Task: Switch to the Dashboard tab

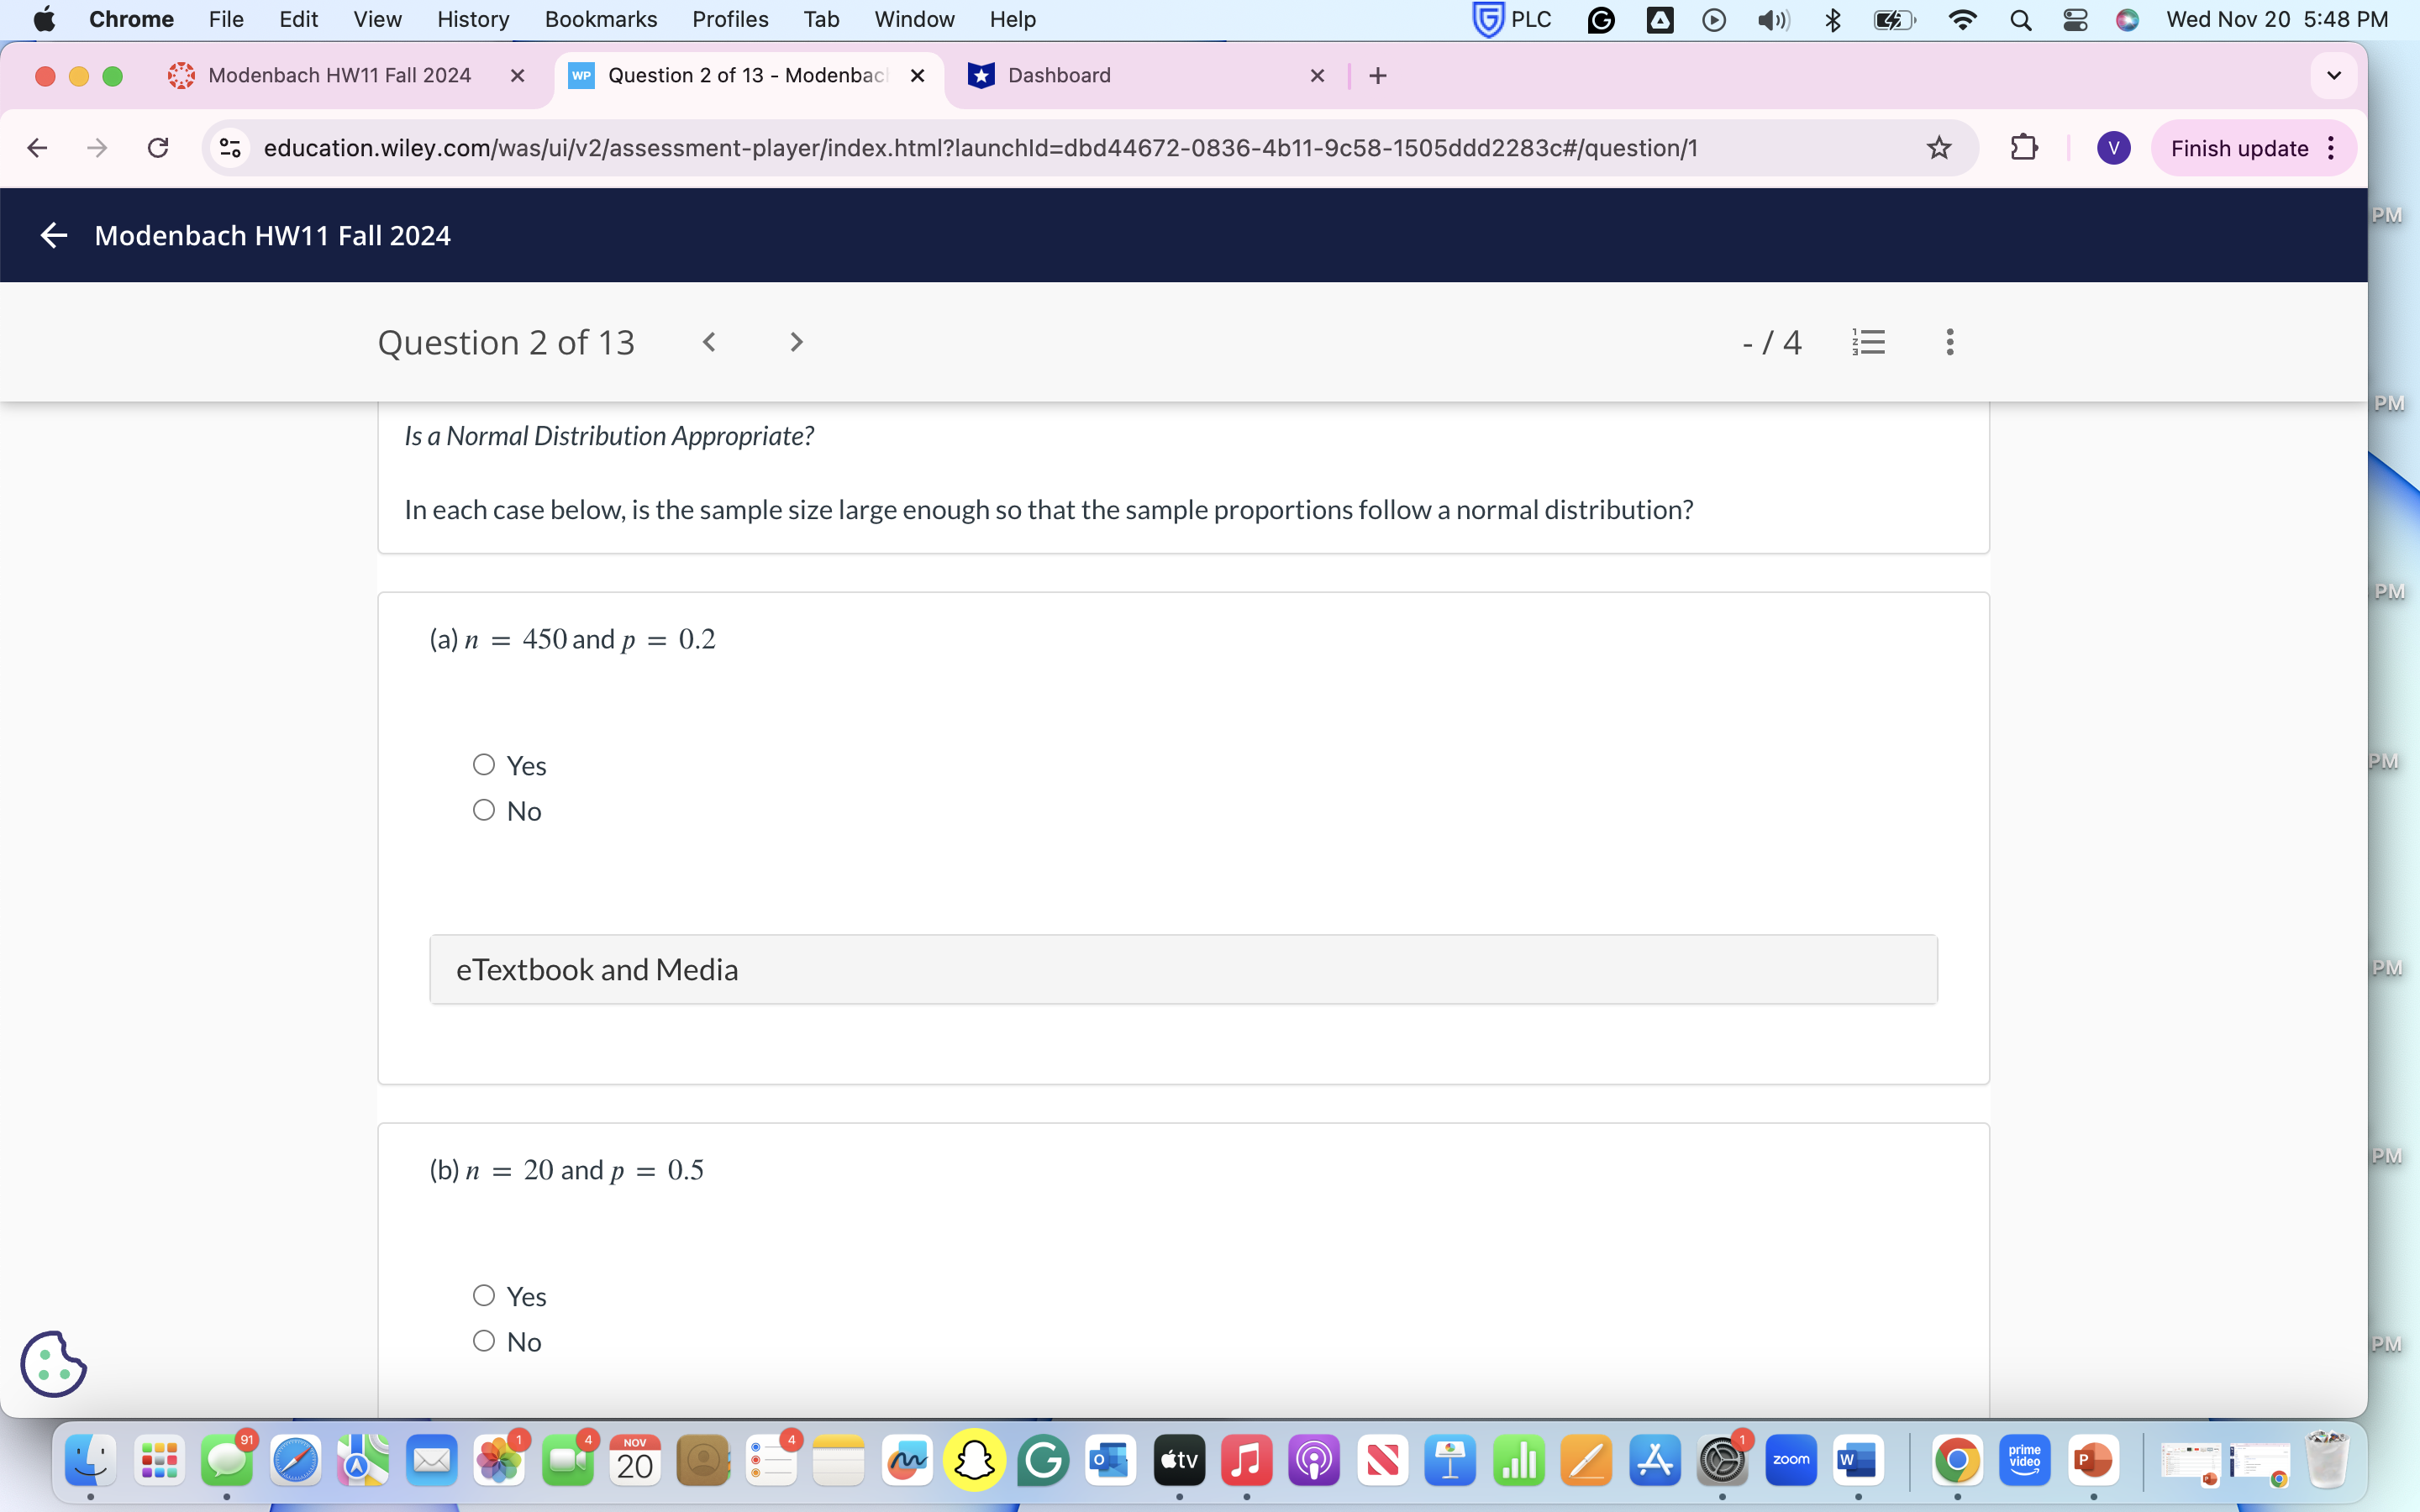Action: click(1058, 75)
